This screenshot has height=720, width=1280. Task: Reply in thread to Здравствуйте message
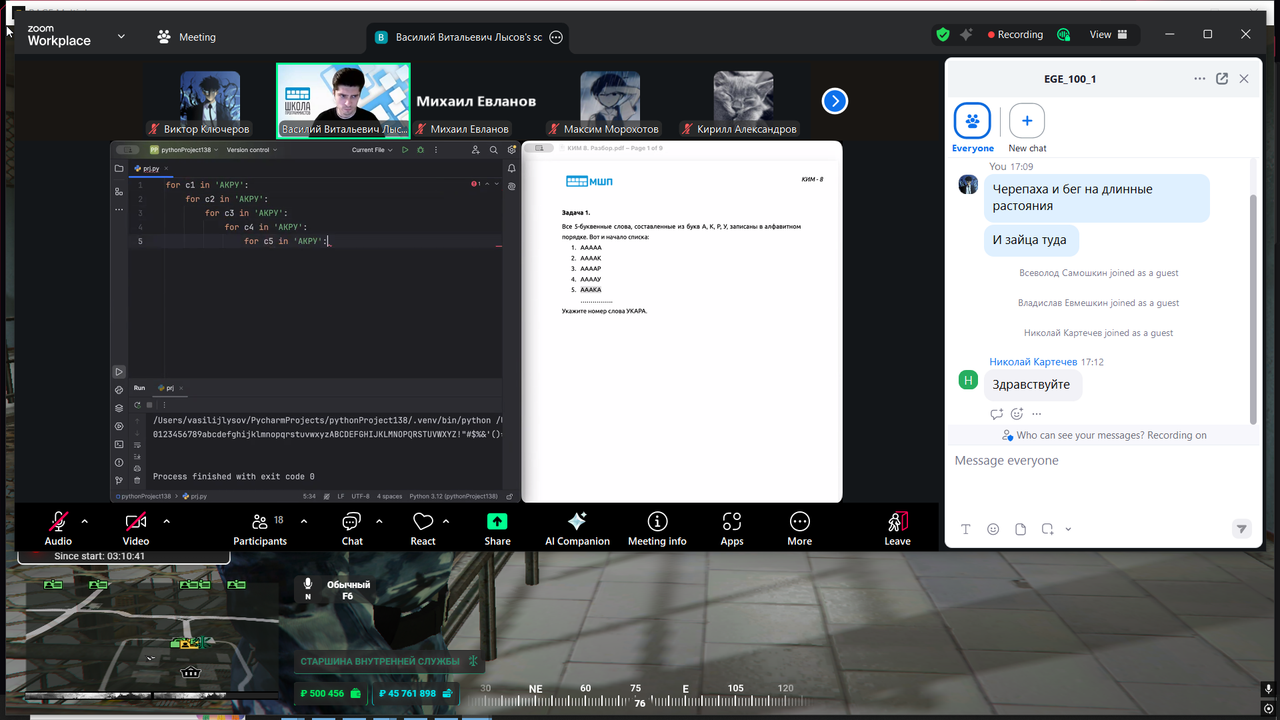coord(996,414)
